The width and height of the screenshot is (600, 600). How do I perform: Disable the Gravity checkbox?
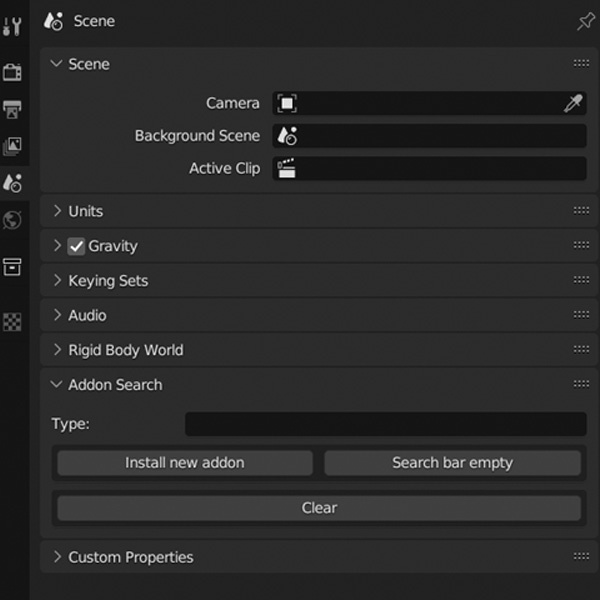(x=76, y=246)
